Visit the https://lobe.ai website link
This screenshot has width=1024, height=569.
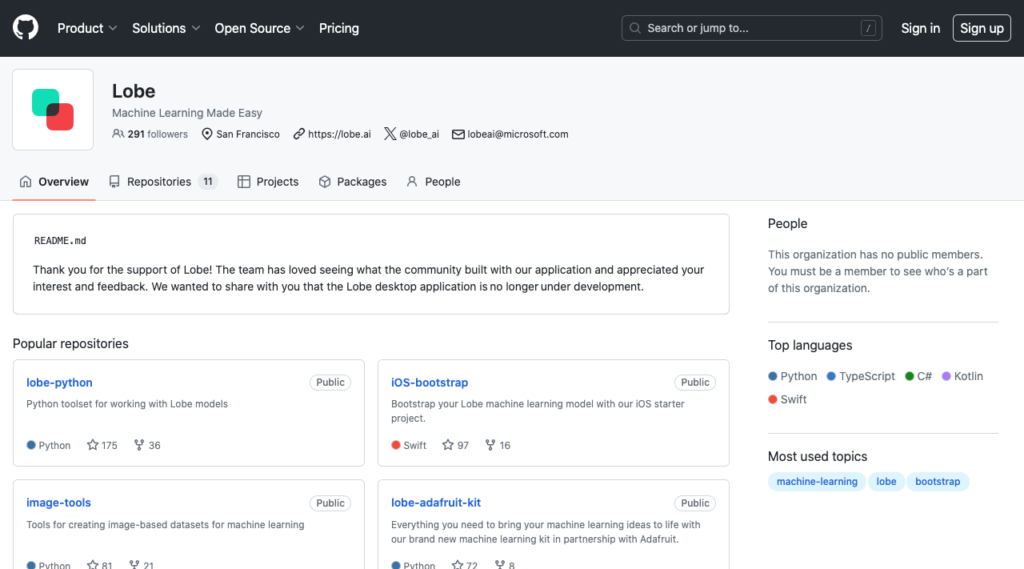(339, 134)
